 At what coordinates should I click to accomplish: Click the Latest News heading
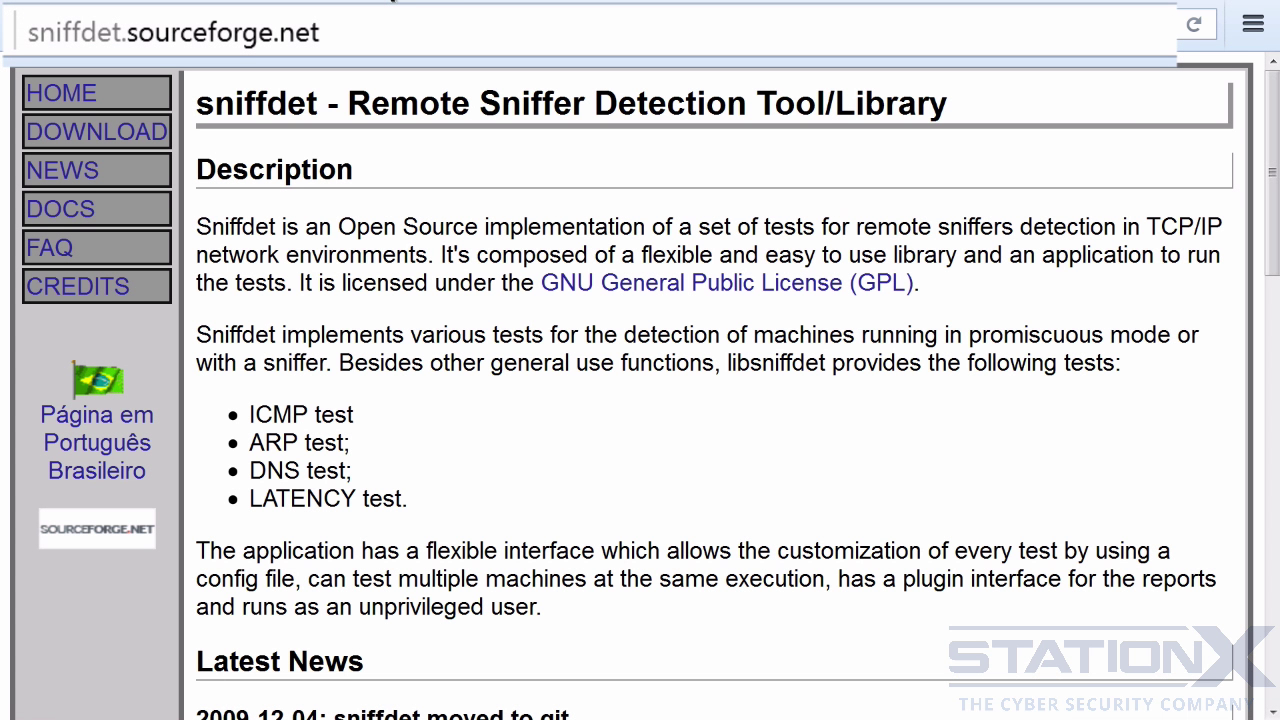click(279, 661)
